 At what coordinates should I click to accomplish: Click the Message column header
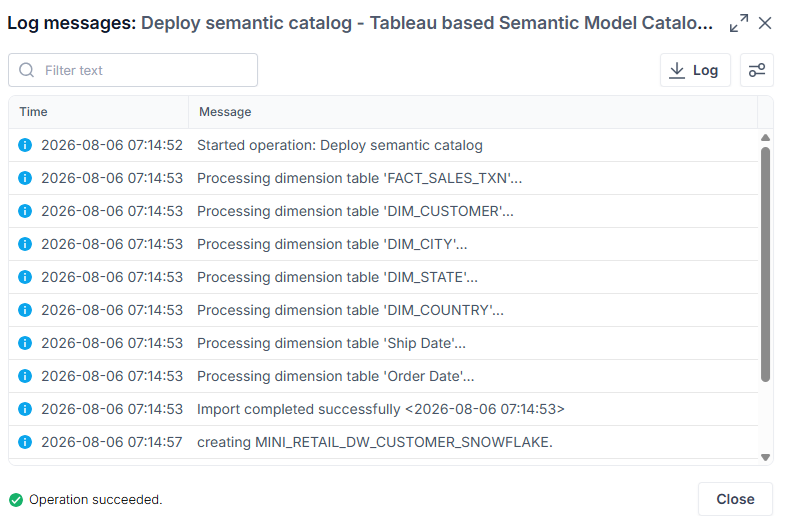[473, 112]
